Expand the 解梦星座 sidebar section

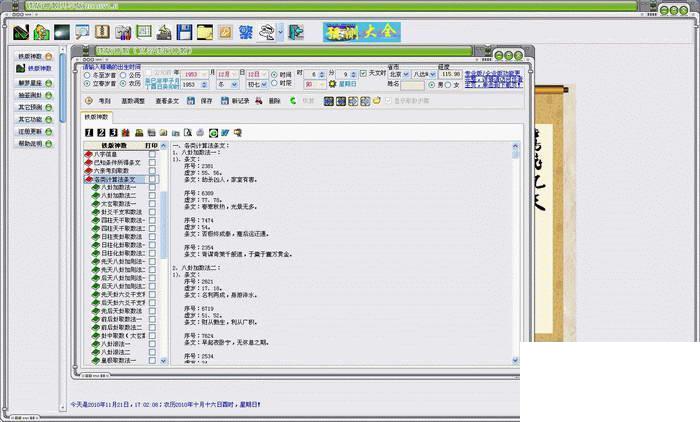tap(35, 83)
